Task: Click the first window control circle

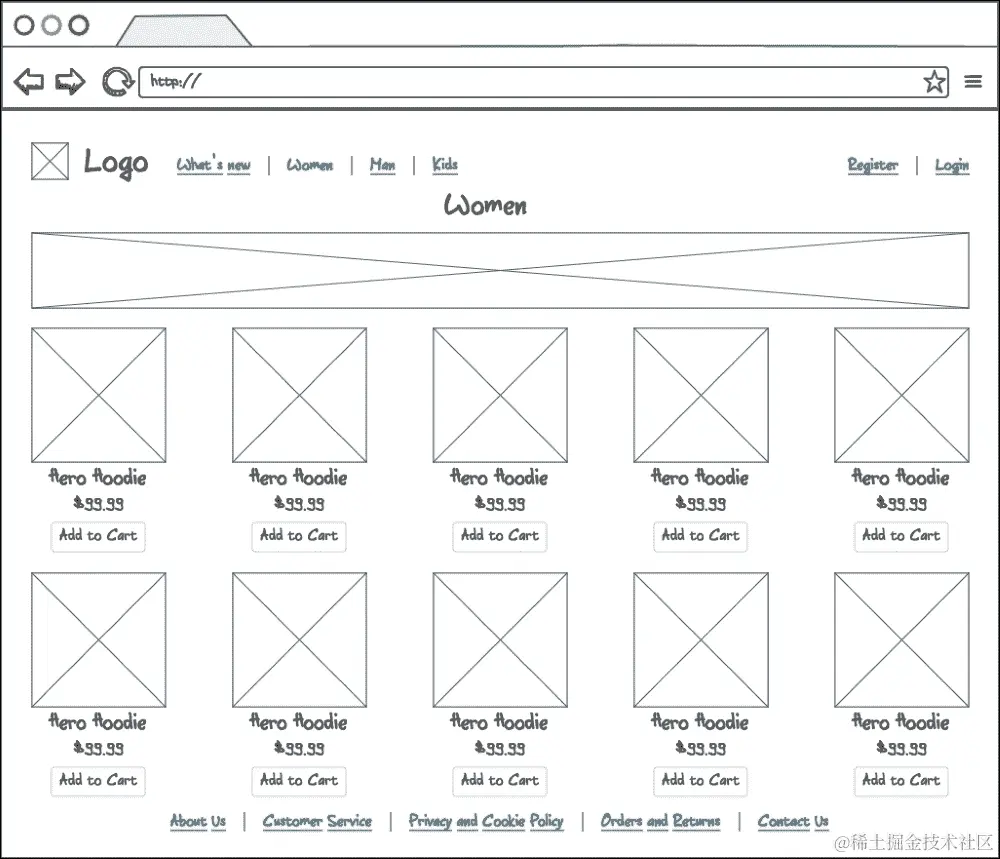Action: coord(24,25)
